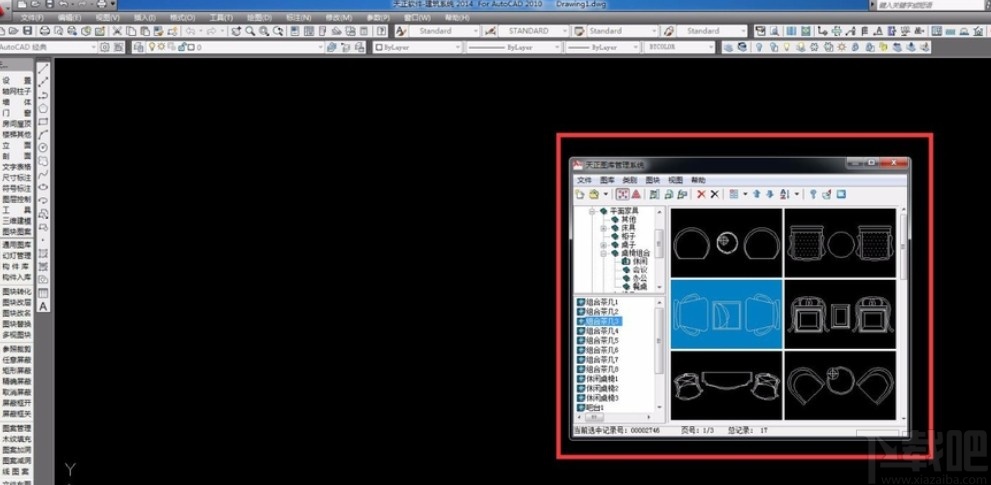Expand the 床具 tree node

603,228
